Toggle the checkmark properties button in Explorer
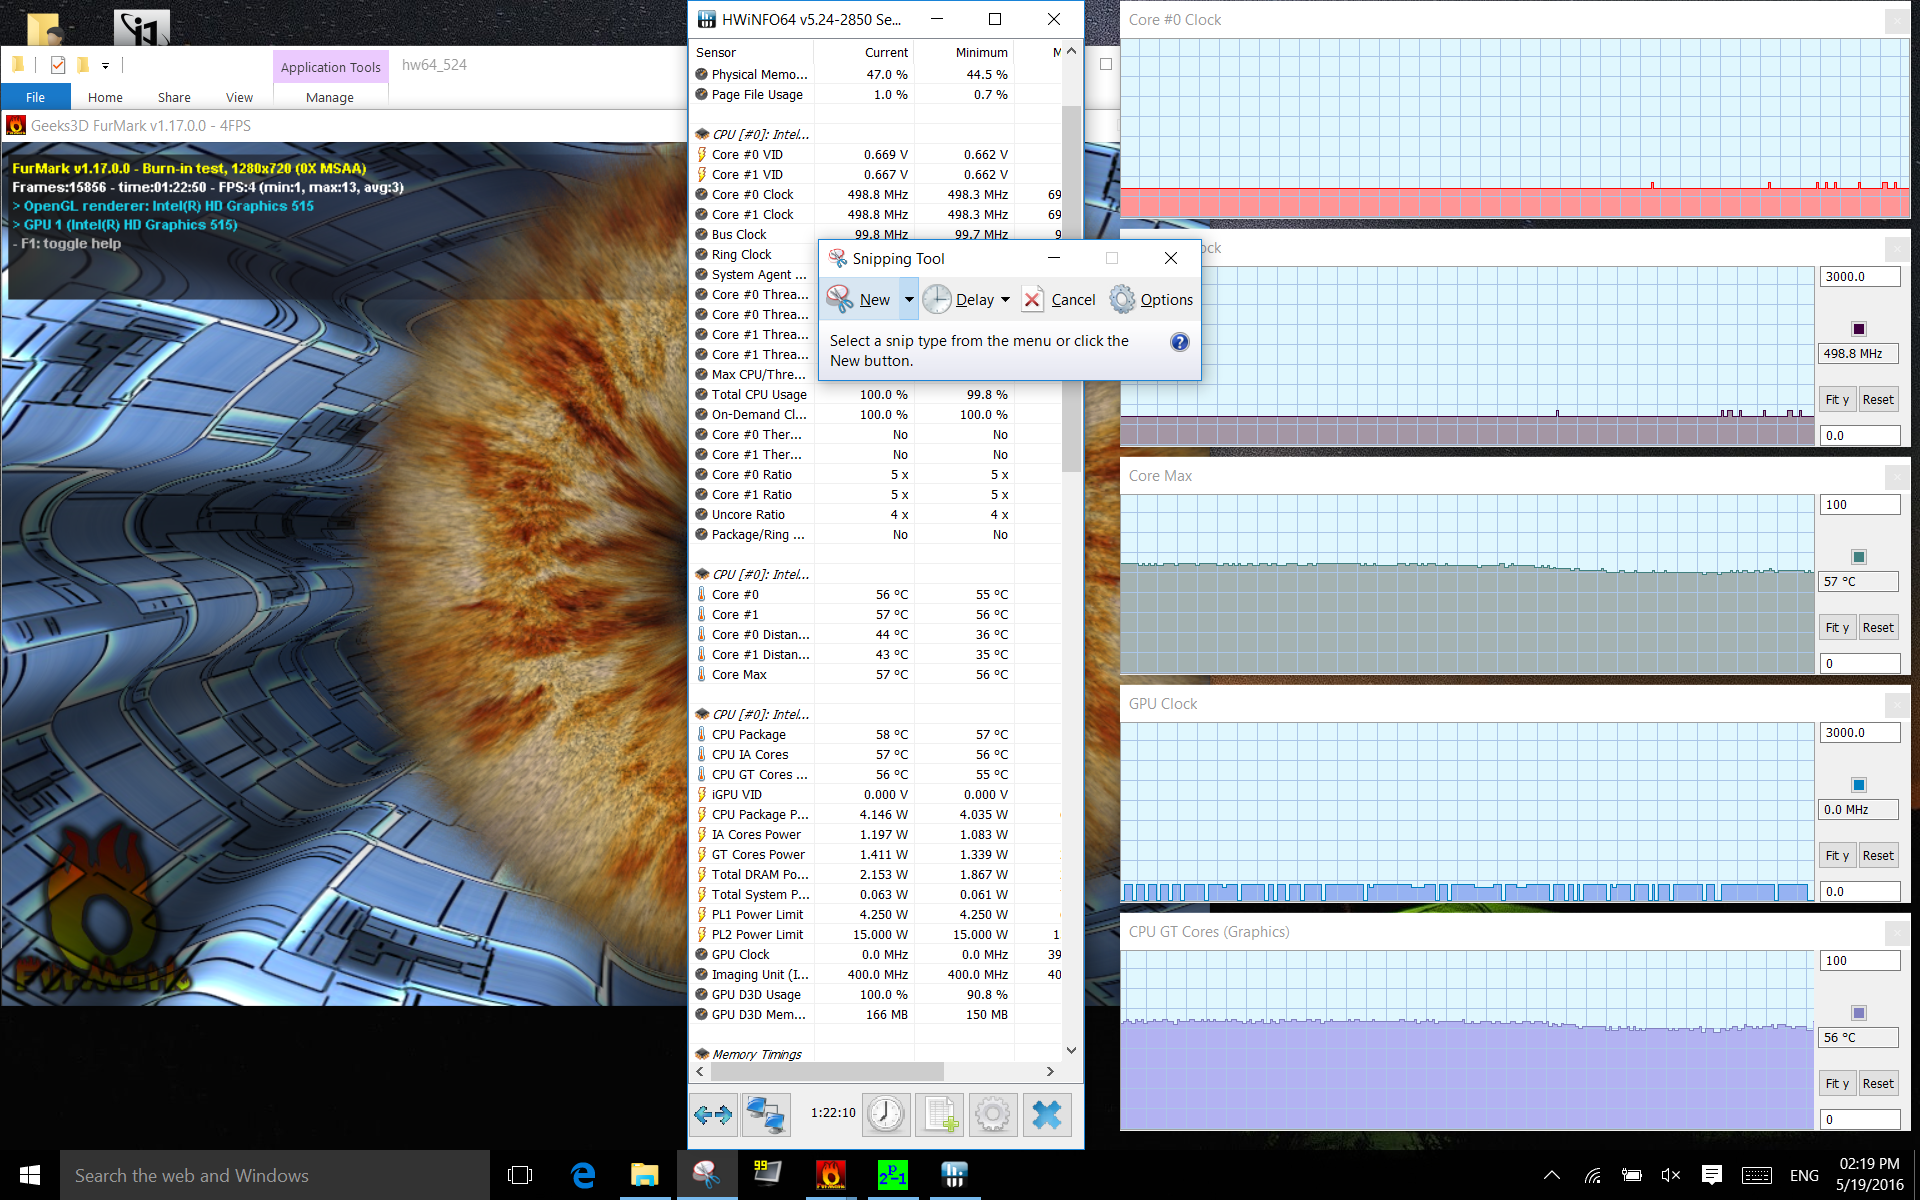1920x1200 pixels. 58,65
